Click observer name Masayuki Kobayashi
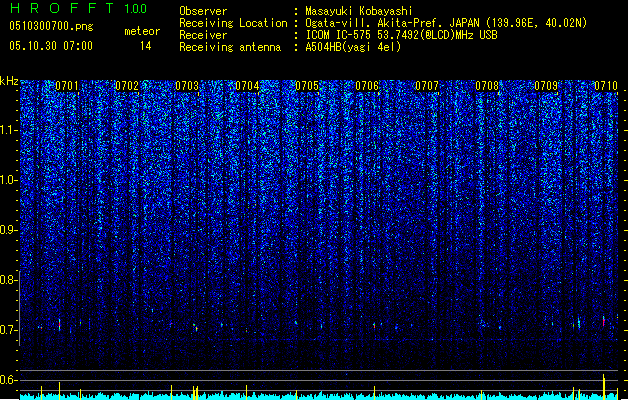 pyautogui.click(x=359, y=11)
